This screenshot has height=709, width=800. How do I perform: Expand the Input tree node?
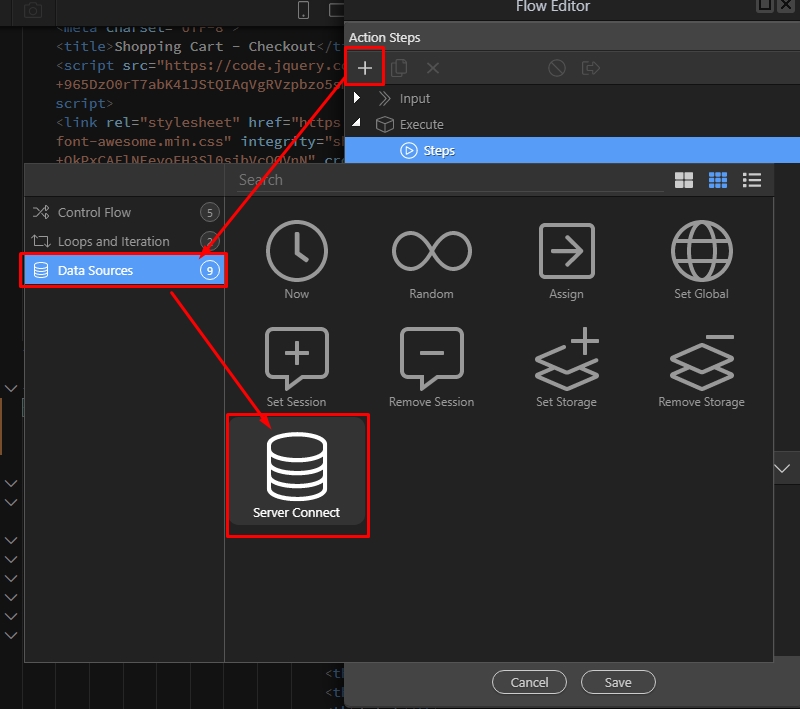coord(357,98)
